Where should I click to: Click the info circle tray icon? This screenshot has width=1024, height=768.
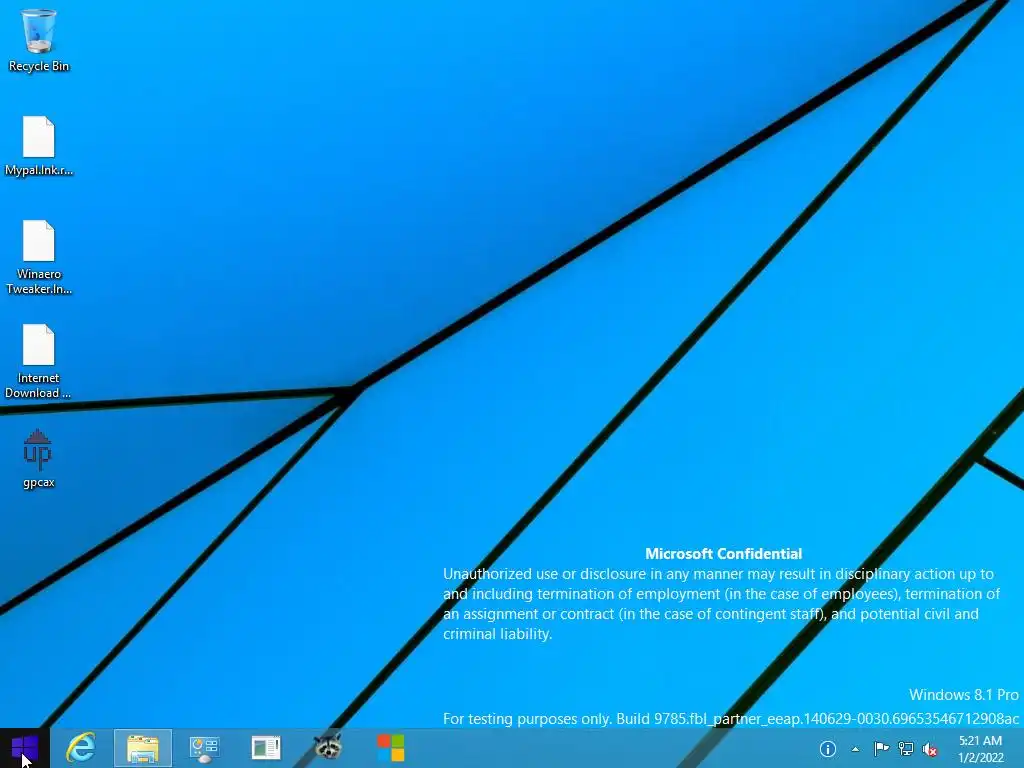click(x=827, y=749)
